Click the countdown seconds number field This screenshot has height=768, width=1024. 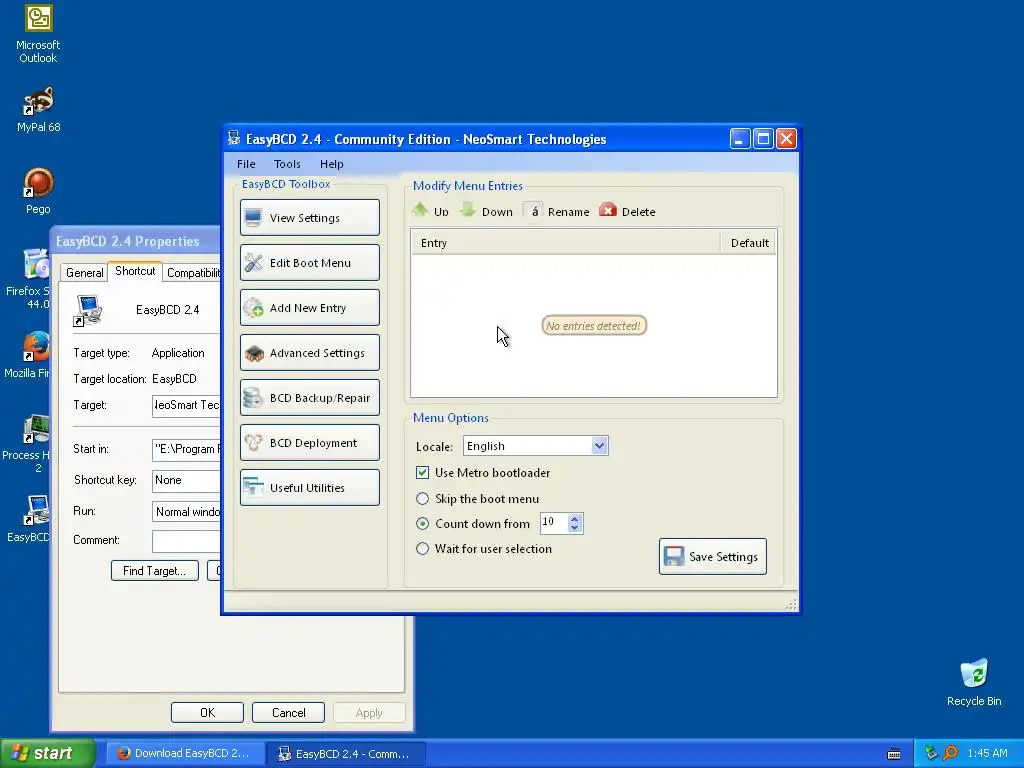coord(554,522)
